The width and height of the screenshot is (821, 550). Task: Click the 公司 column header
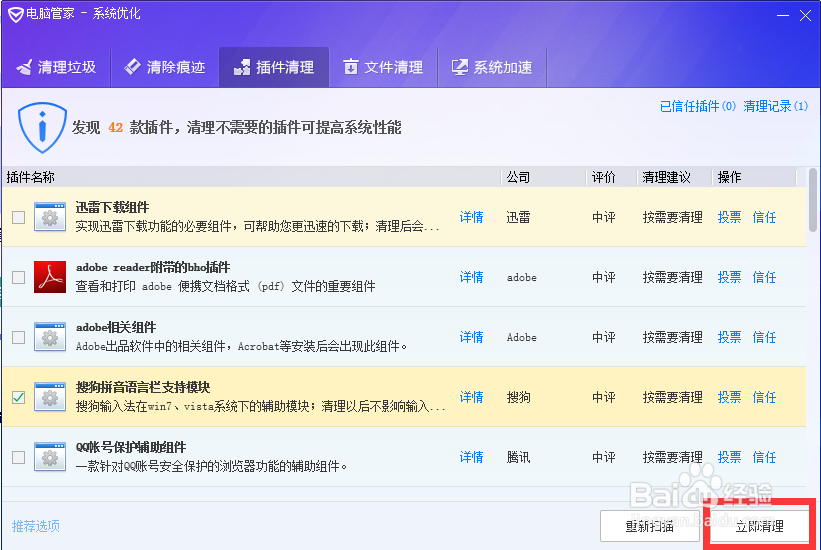(x=543, y=177)
